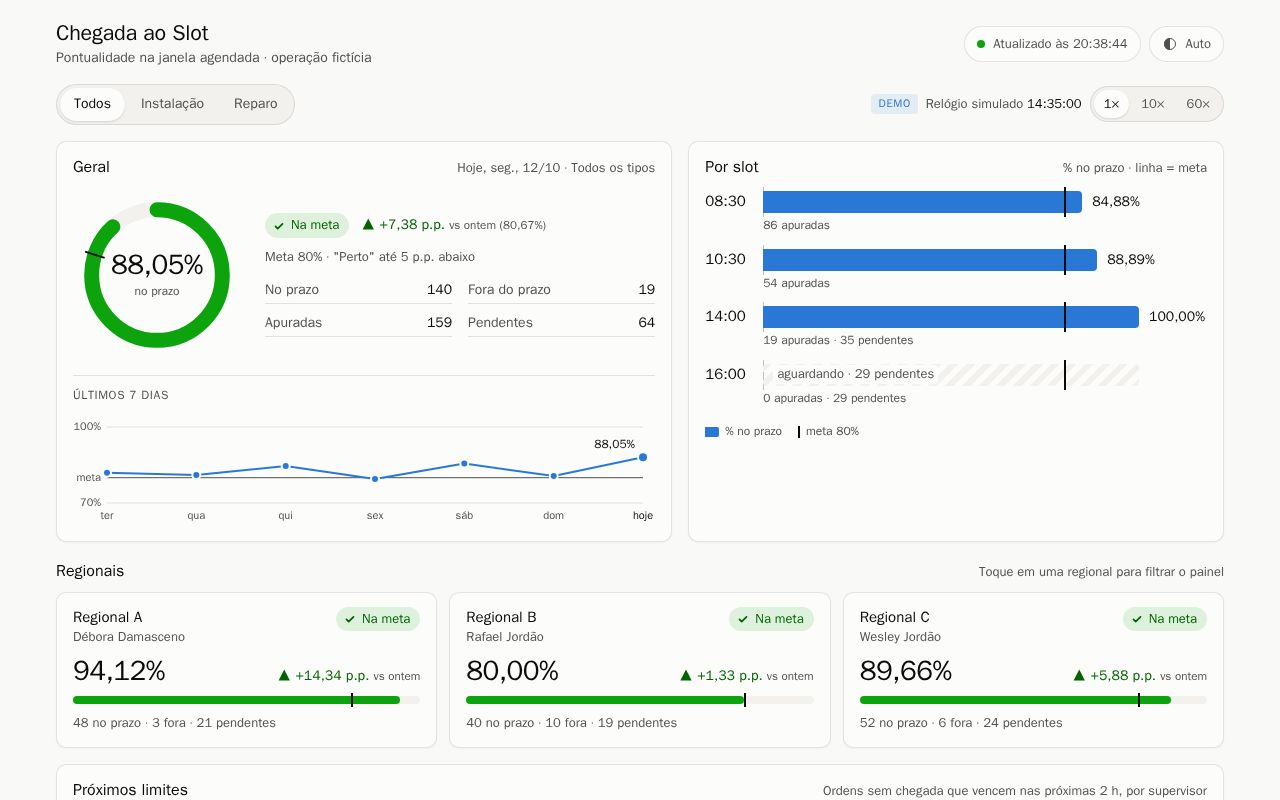Switch to the Reparo filter

click(x=256, y=104)
